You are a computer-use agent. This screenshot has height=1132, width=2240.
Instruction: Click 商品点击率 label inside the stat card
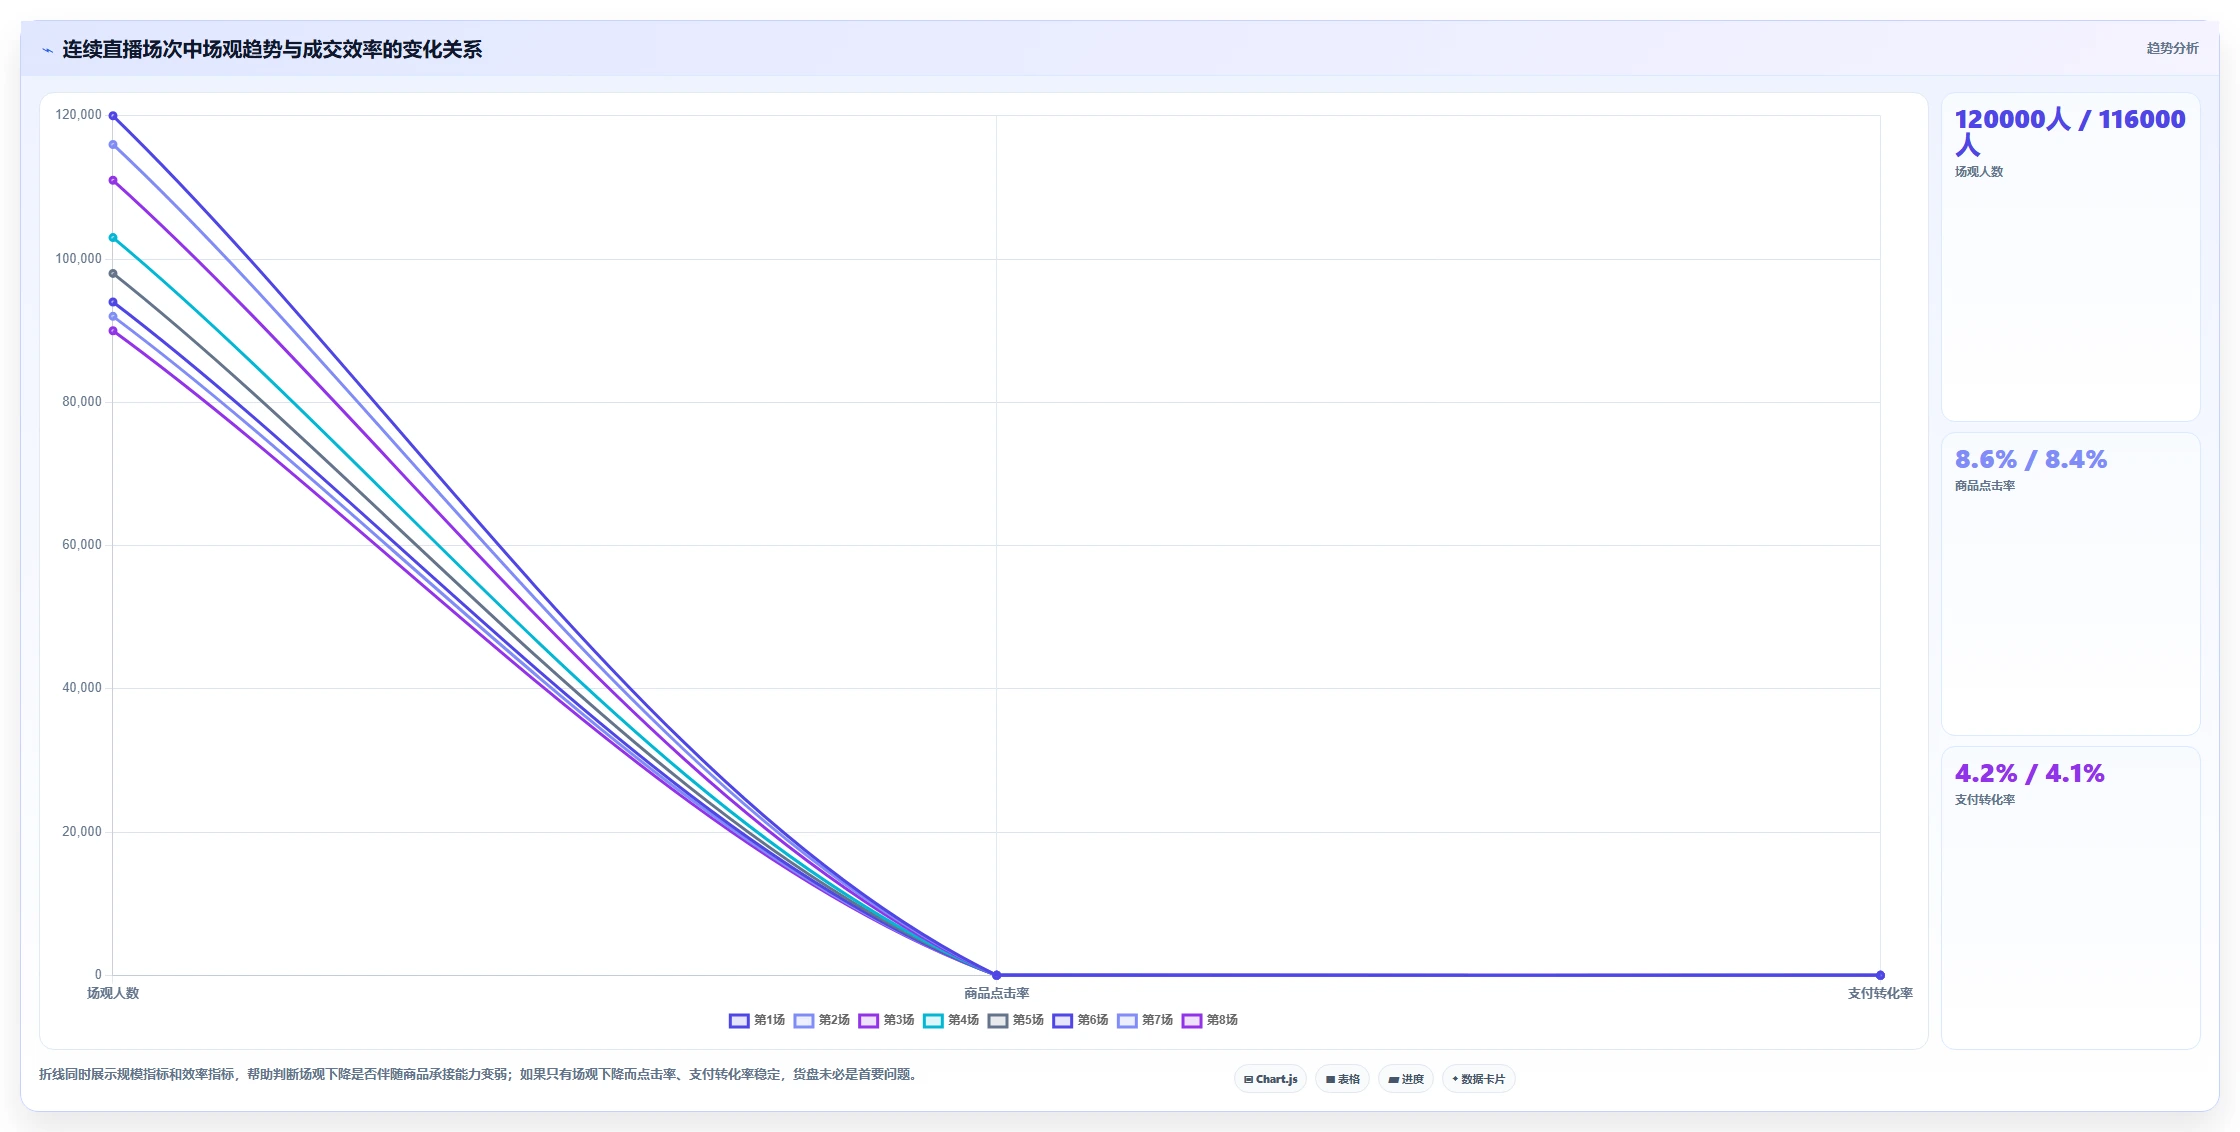[1985, 486]
